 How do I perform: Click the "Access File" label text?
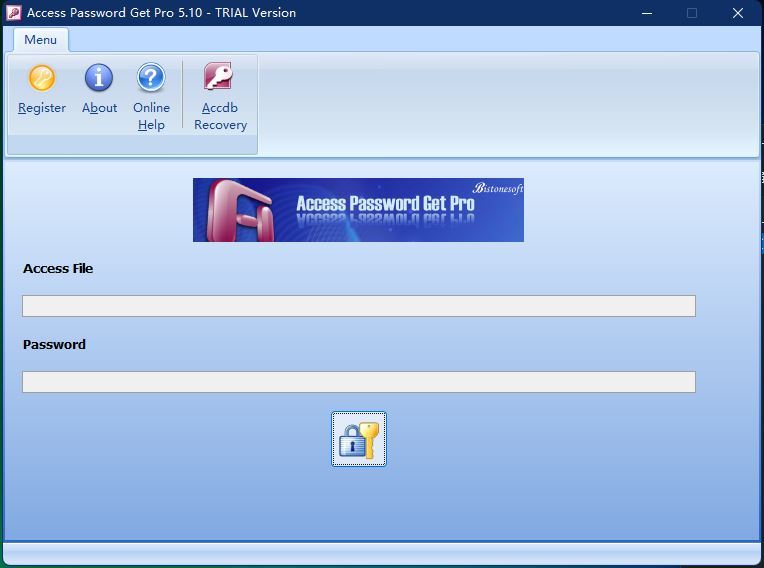pyautogui.click(x=58, y=268)
